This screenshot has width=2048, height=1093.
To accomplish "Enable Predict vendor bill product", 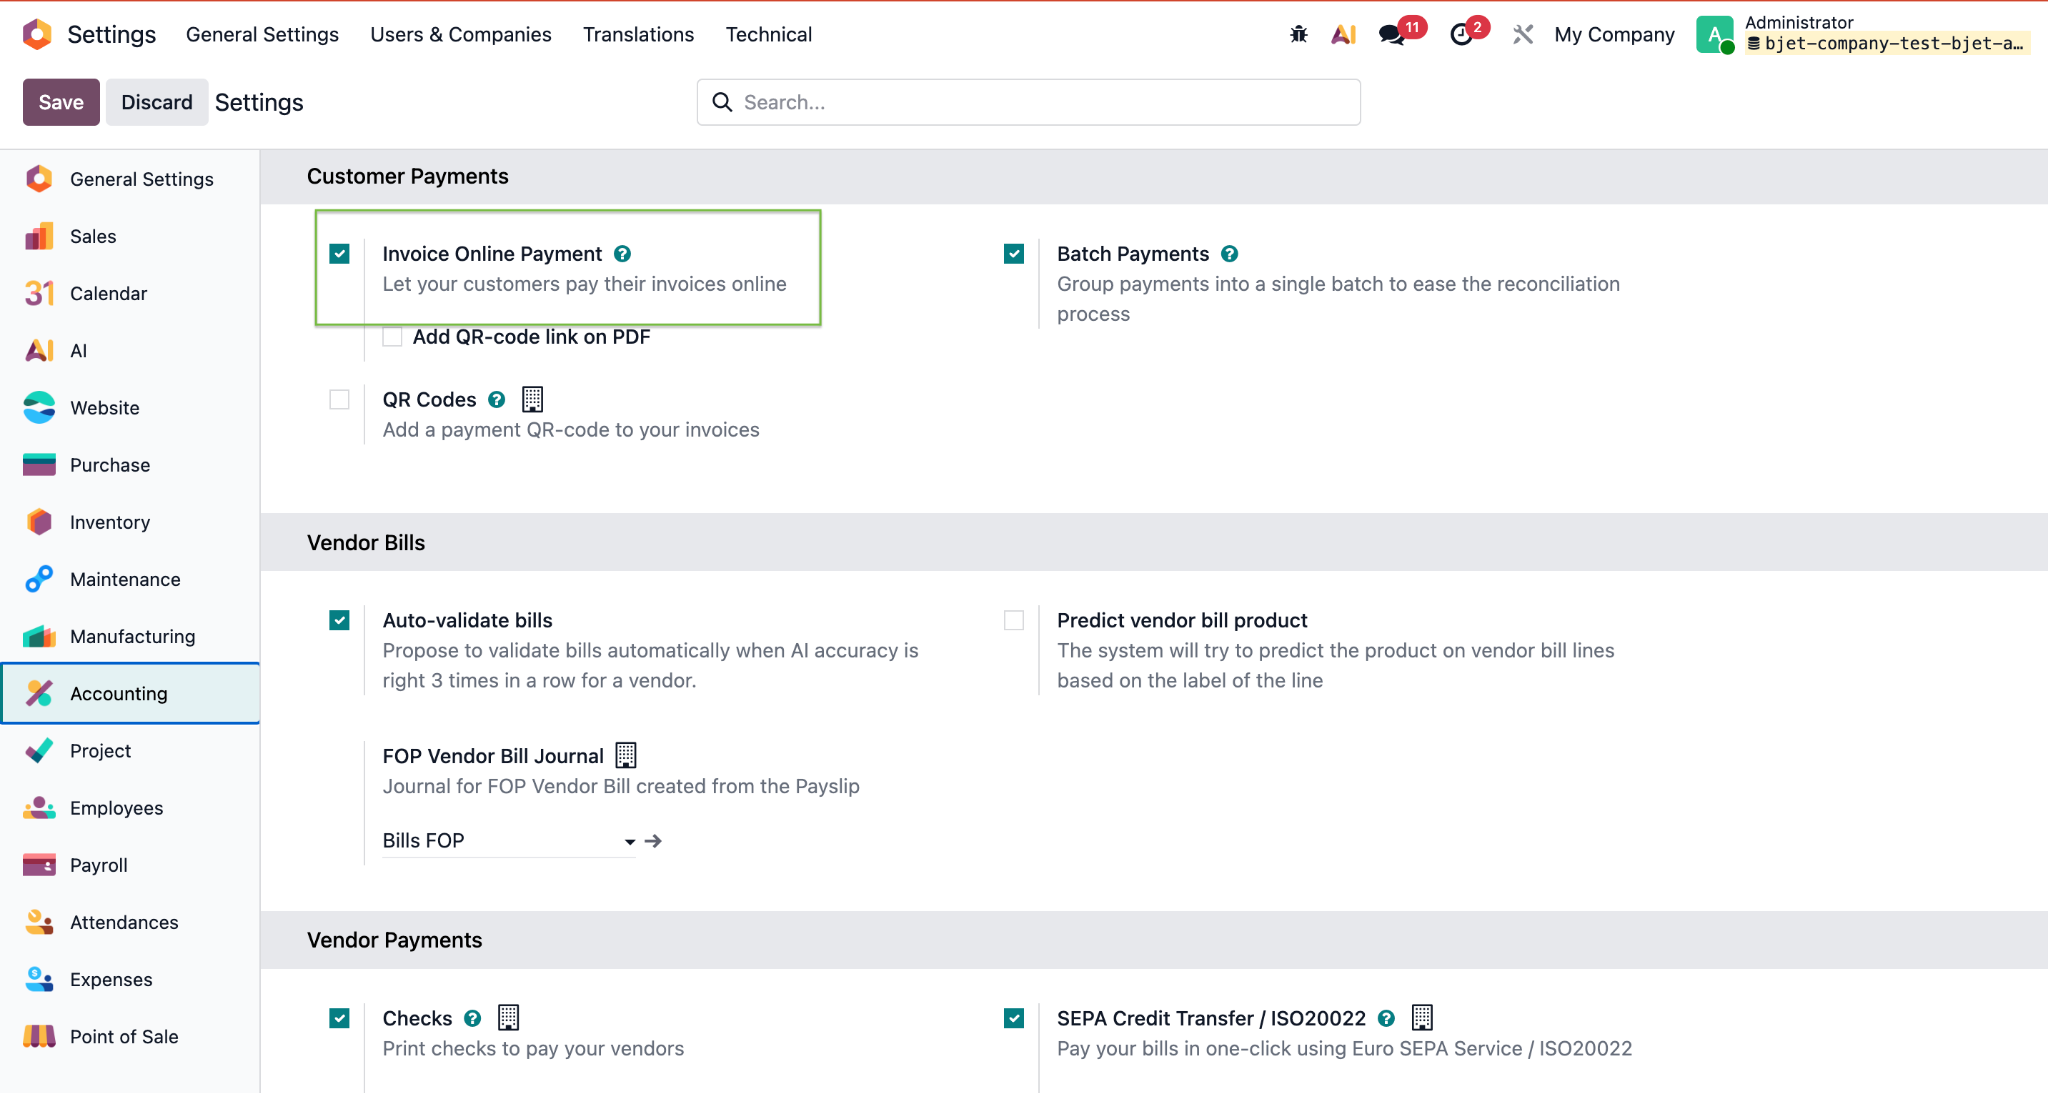I will (x=1014, y=621).
